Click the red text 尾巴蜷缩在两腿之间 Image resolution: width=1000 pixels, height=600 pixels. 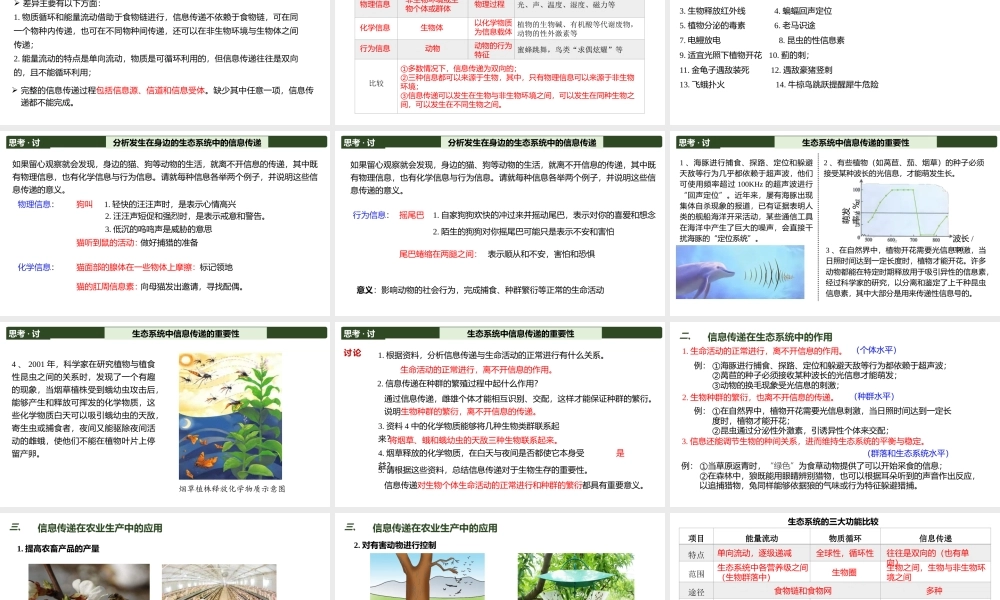438,254
